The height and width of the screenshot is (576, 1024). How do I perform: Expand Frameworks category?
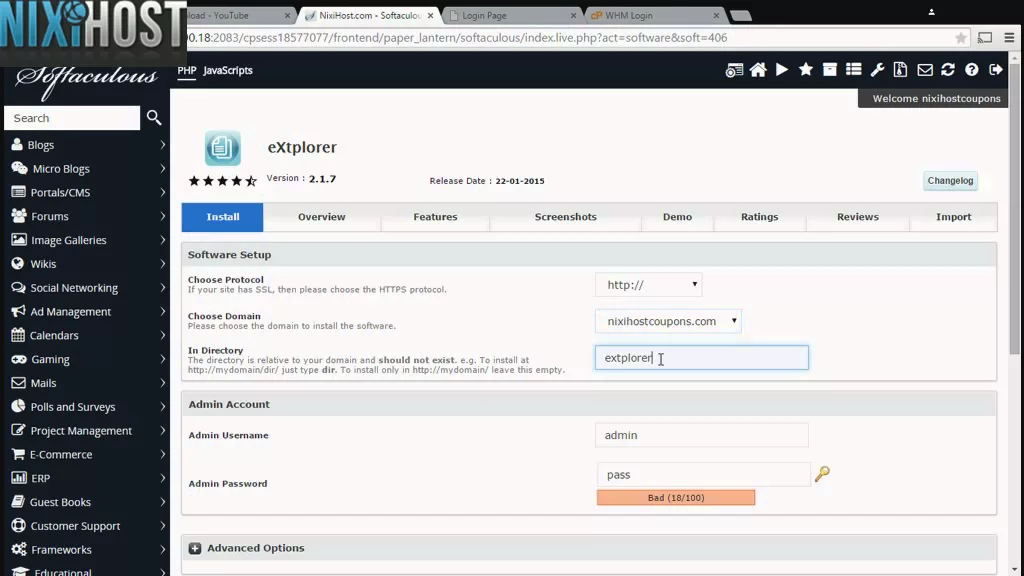pos(88,550)
